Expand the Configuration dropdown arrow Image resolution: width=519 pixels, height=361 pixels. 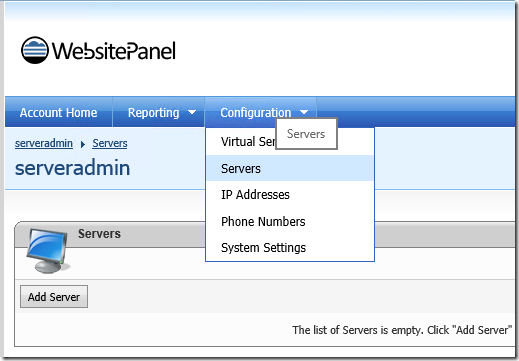304,112
